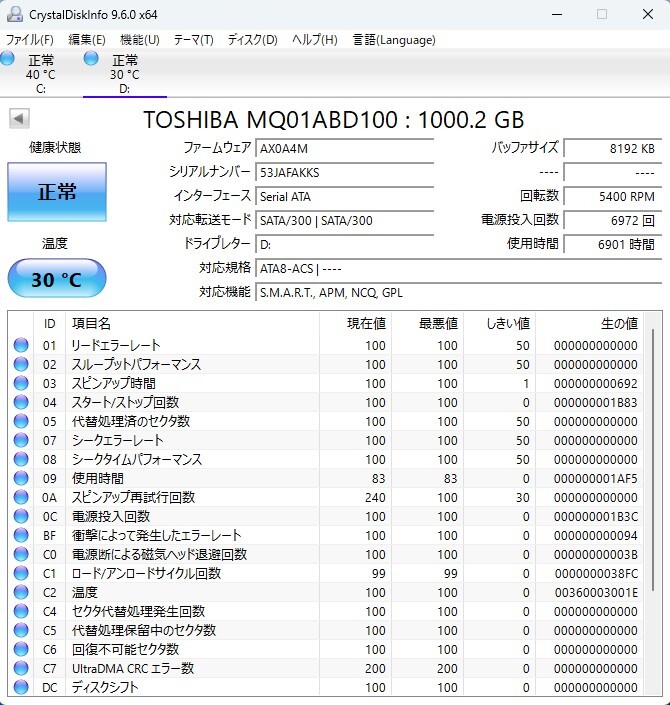Open the 言語(Language) menu
This screenshot has width=670, height=705.
point(393,40)
